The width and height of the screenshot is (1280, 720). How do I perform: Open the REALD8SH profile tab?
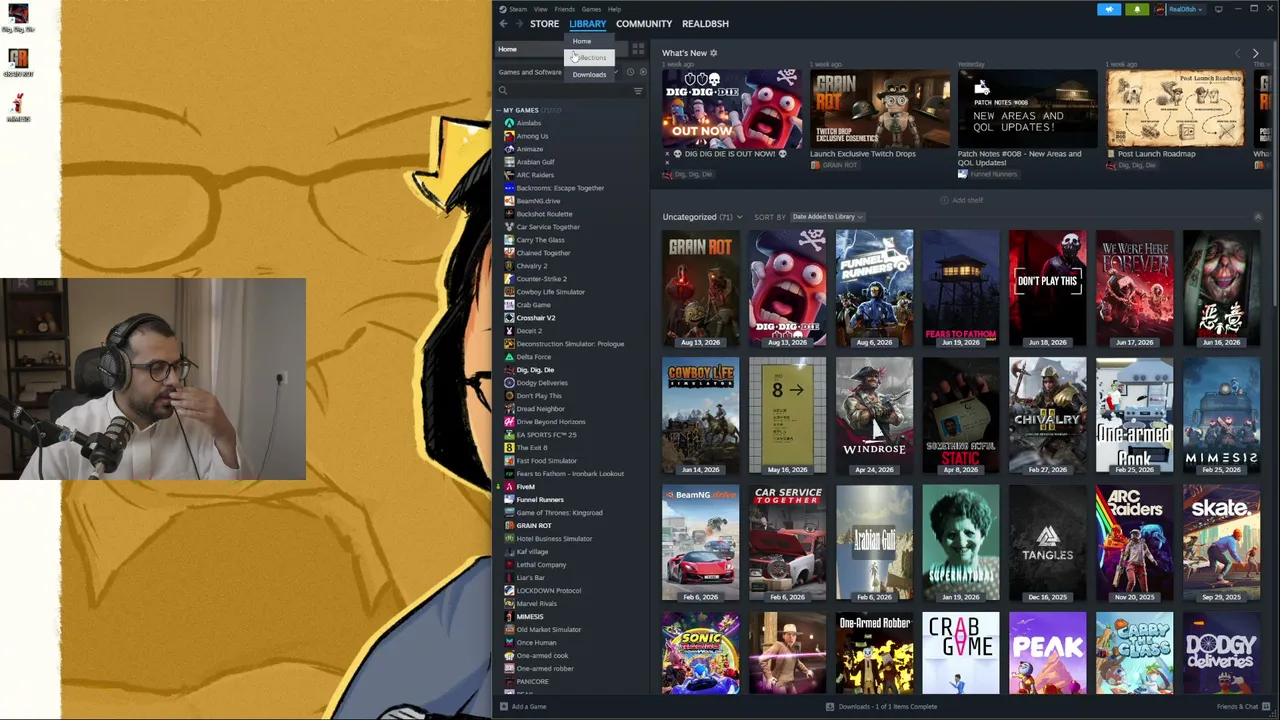click(705, 24)
